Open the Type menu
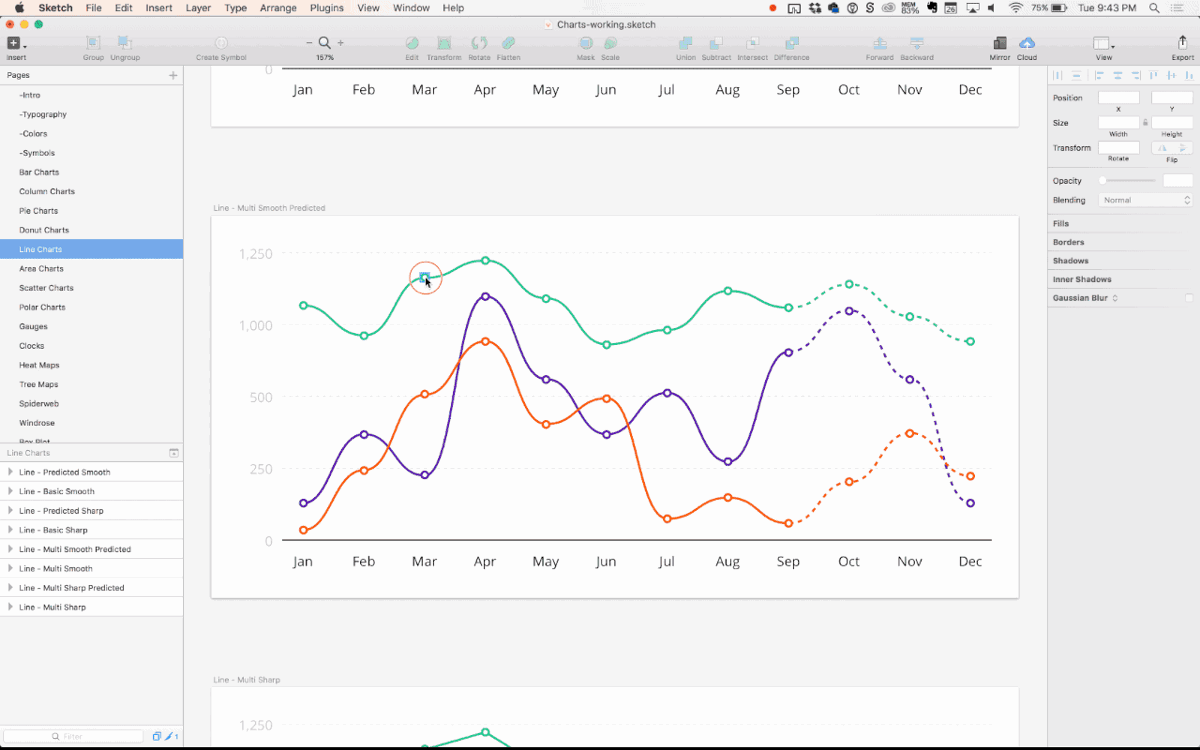 tap(236, 8)
